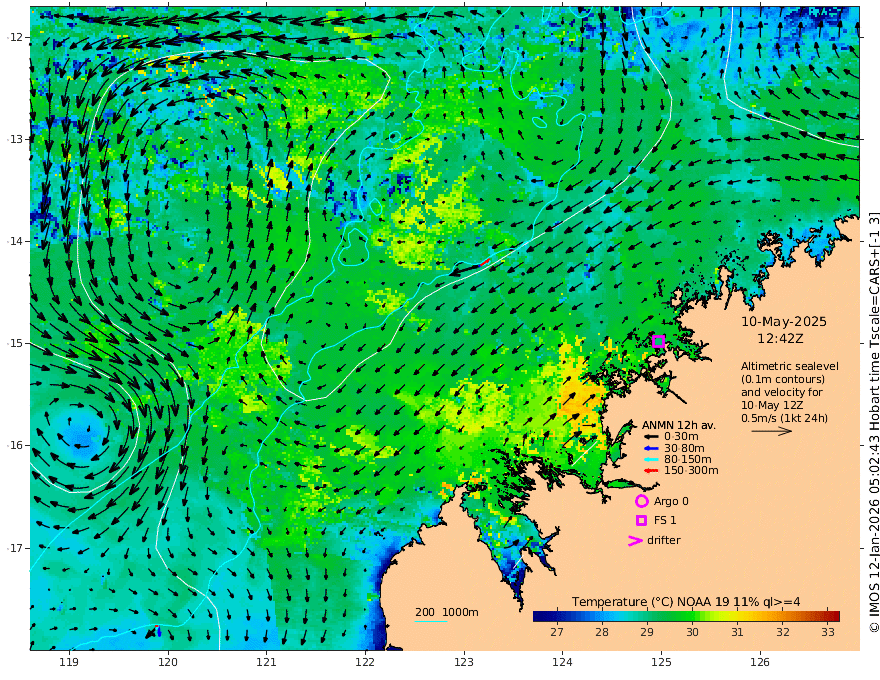
Task: Click the 0.5m/s (1kt 24h) scale text
Action: [784, 418]
